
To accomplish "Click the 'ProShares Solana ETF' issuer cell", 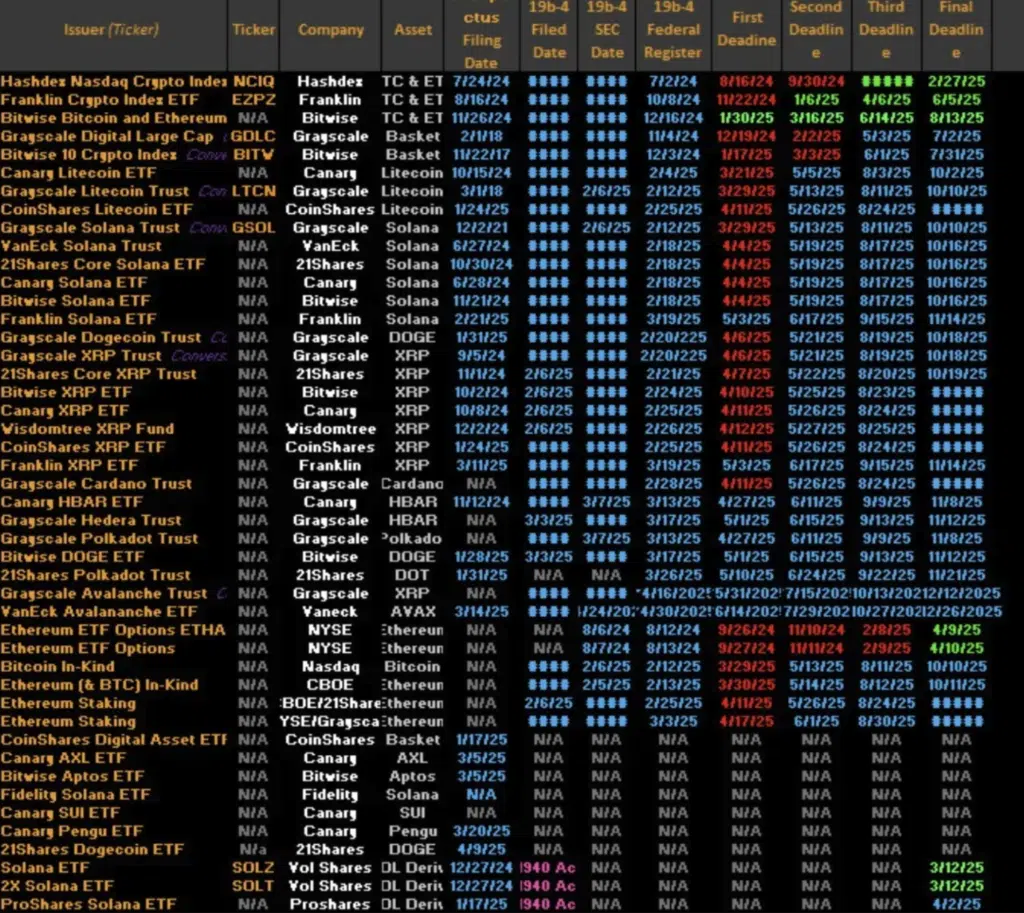I will pos(88,905).
